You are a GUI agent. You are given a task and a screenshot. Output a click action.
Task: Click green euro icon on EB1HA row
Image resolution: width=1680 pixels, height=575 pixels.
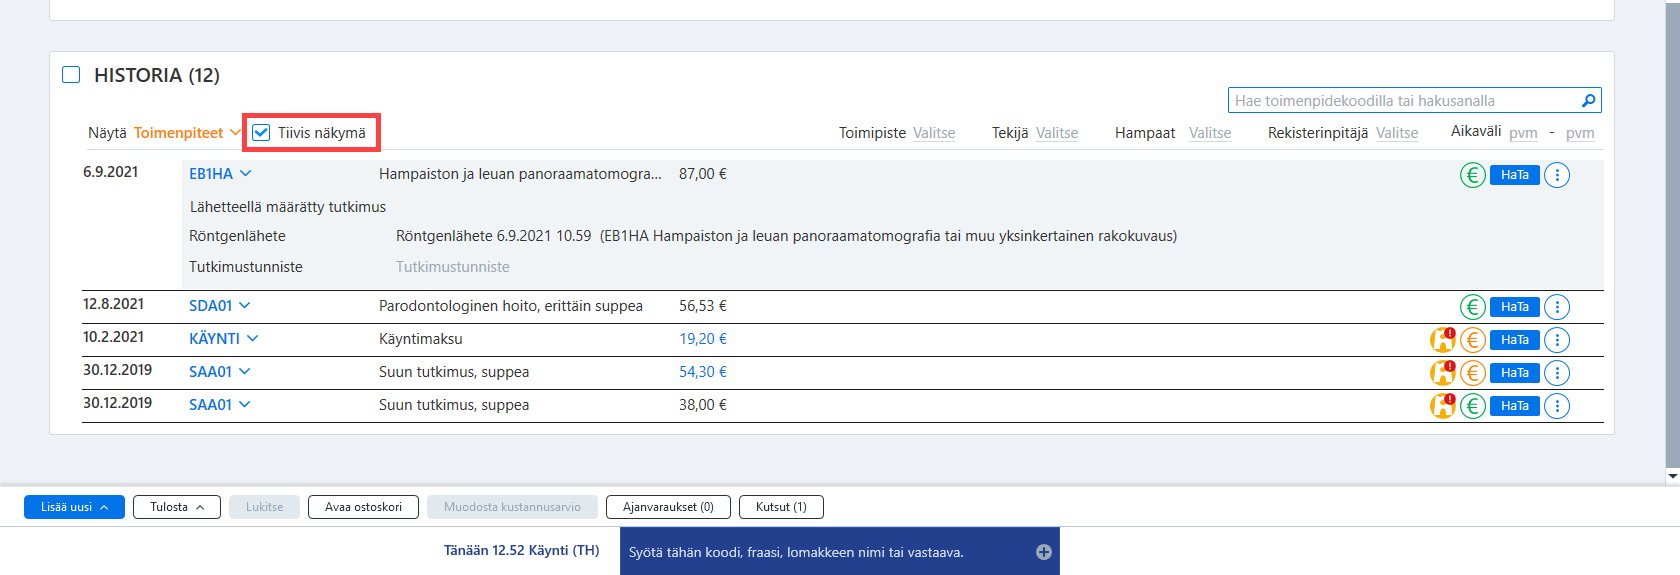1472,175
